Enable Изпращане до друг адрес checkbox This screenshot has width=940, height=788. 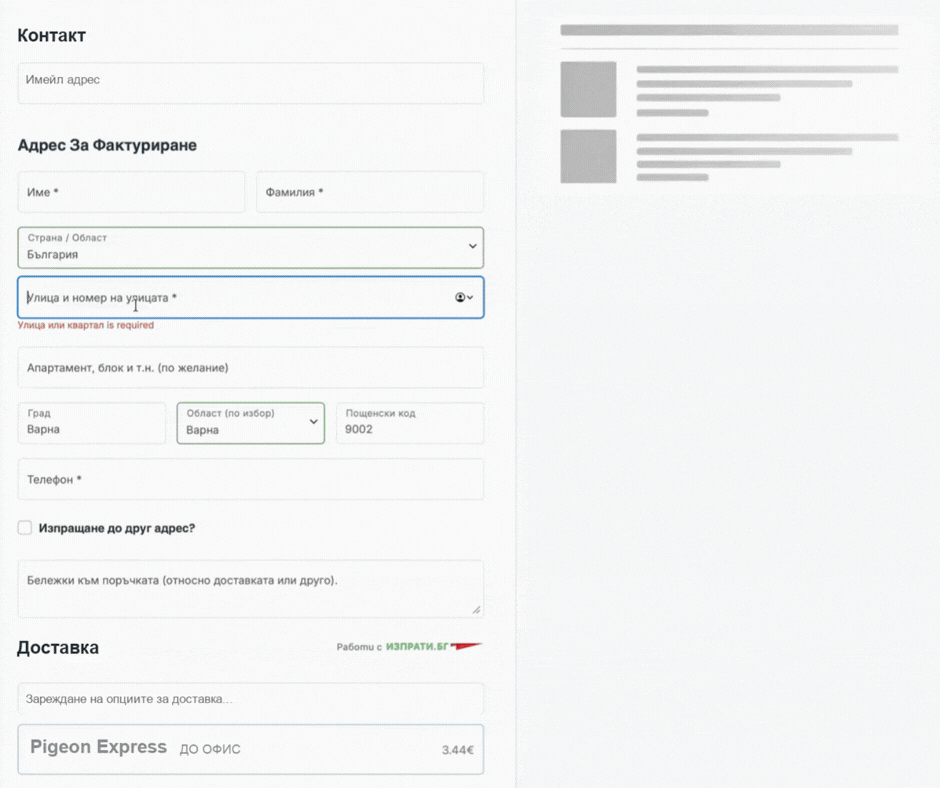pos(25,528)
